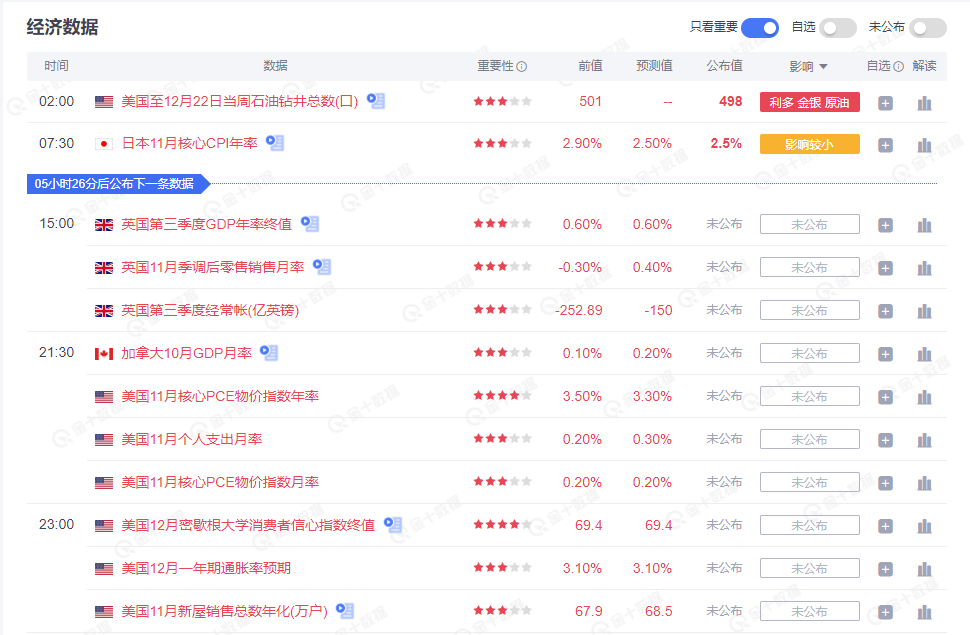Click the 05小时26分后公布下一条数据 marker
Image resolution: width=970 pixels, height=635 pixels.
point(118,184)
